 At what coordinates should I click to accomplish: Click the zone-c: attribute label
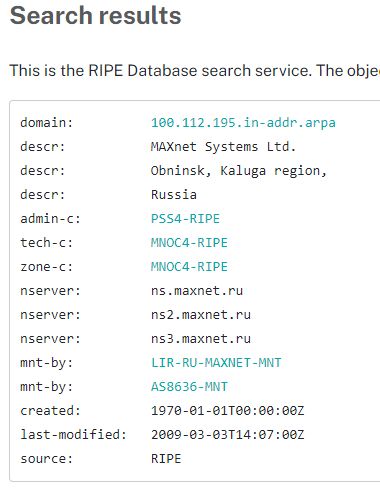46,267
